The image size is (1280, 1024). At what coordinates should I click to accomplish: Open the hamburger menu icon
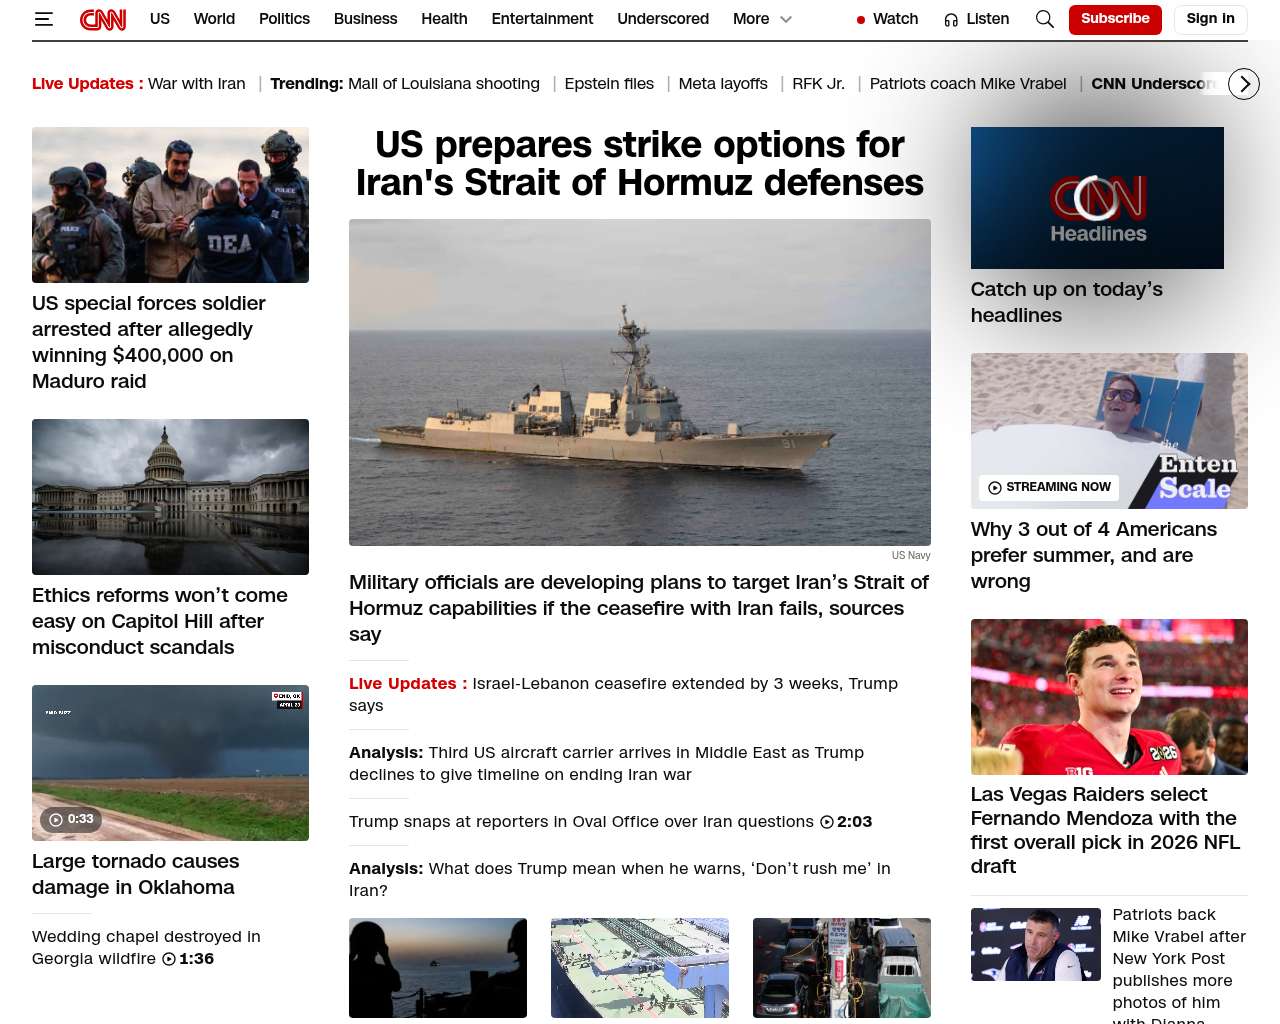pos(43,19)
